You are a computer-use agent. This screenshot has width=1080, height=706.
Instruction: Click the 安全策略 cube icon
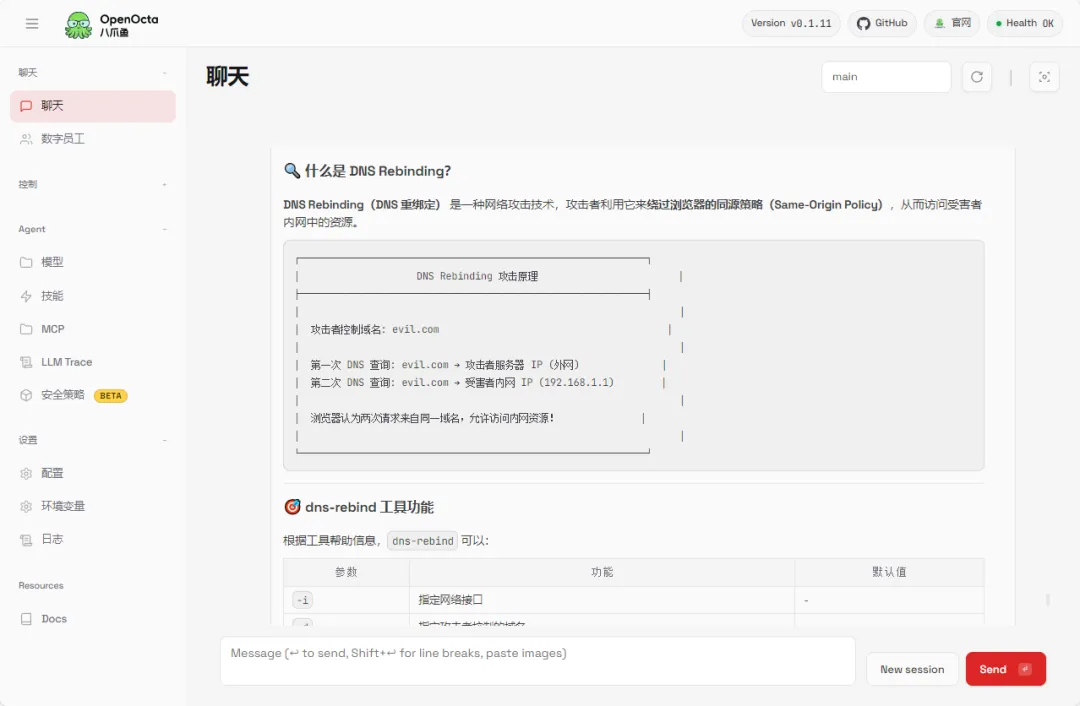coord(26,395)
